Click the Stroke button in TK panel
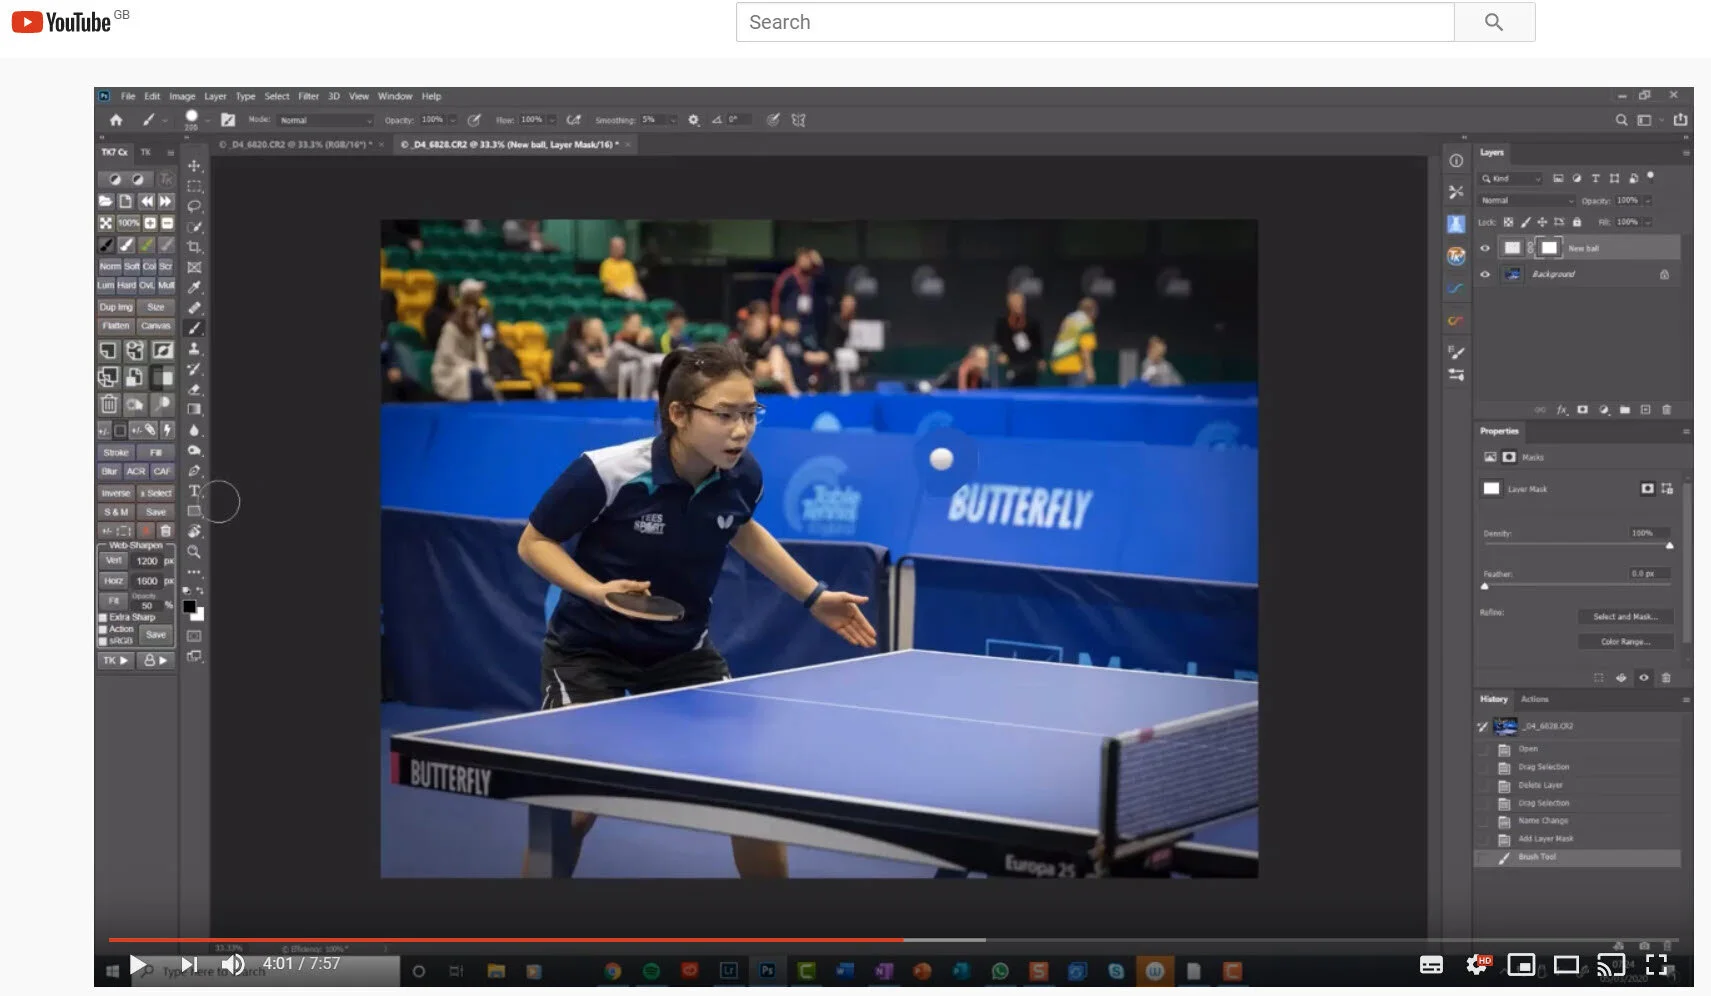This screenshot has width=1711, height=996. point(116,453)
